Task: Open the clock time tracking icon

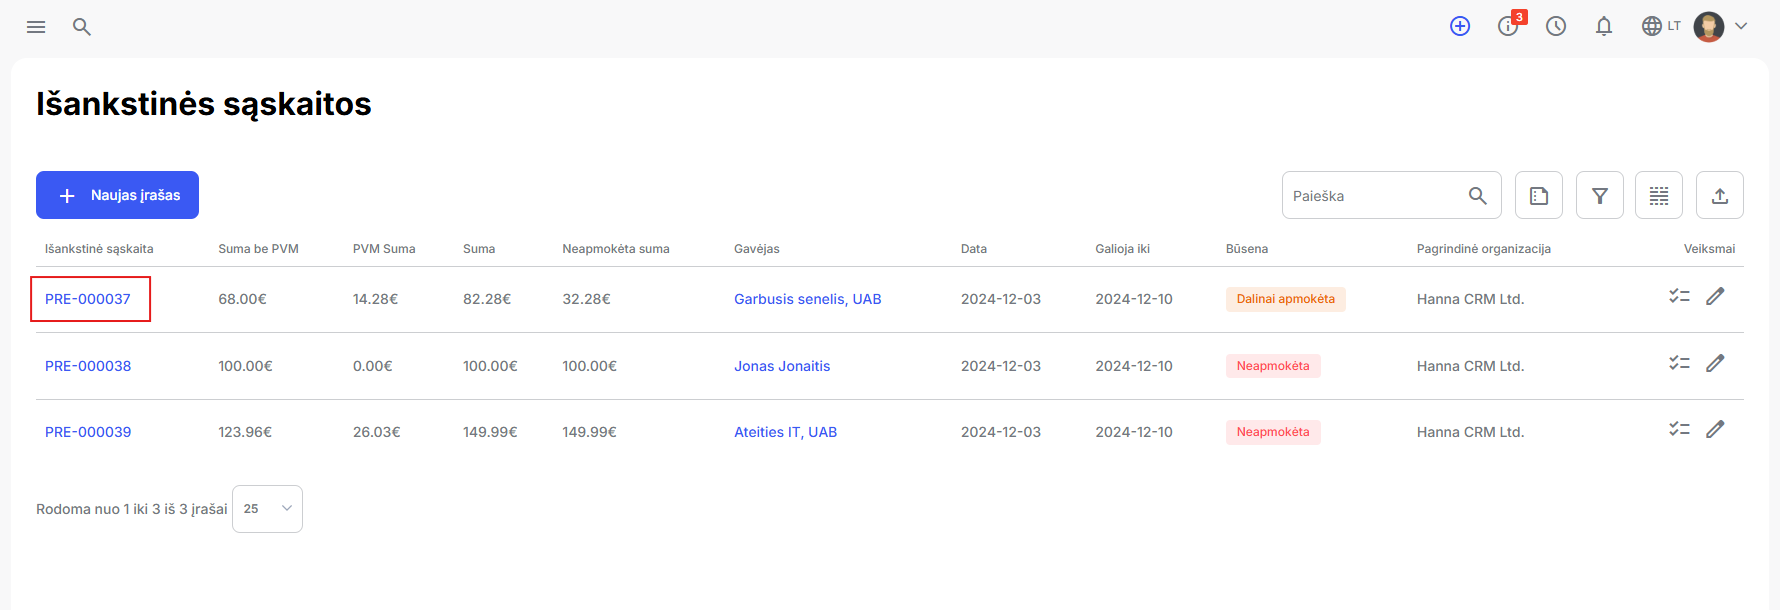Action: click(x=1556, y=26)
